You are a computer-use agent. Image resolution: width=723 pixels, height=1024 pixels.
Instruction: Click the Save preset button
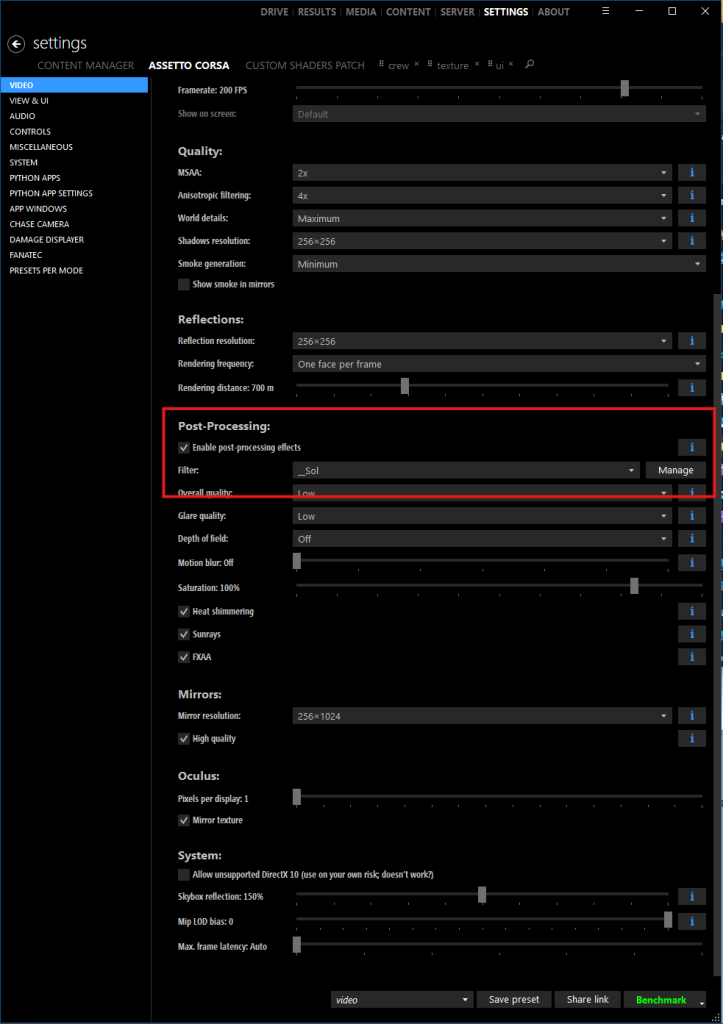[514, 1000]
